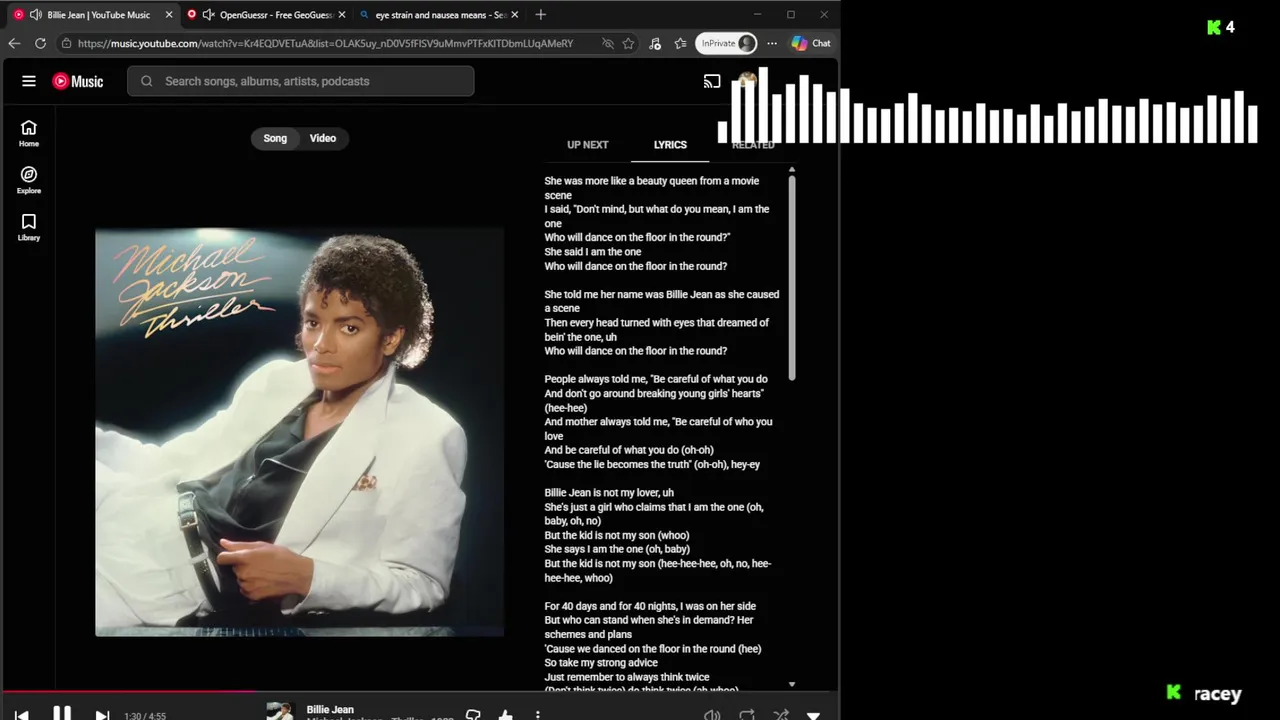Add page to favorites with star icon
Screen dimensions: 1280x720
pyautogui.click(x=628, y=43)
